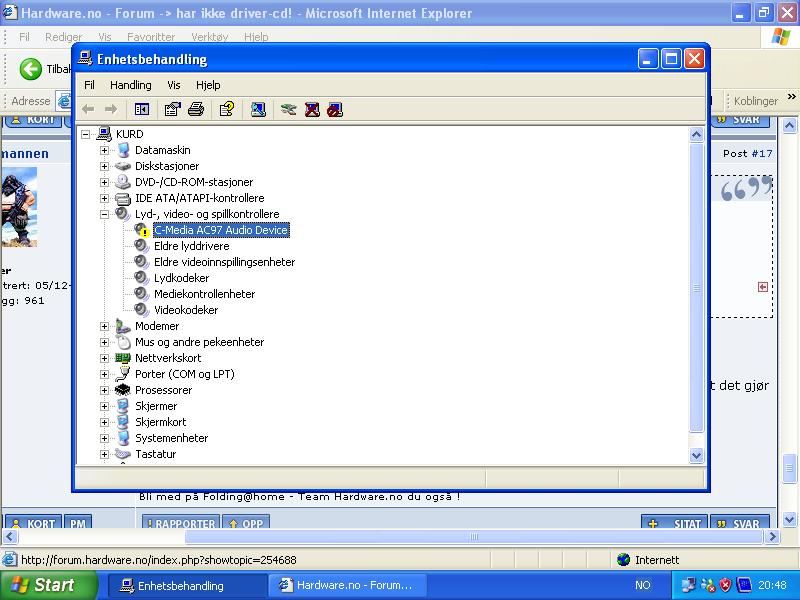Click the Help toolbar icon with question mark
Viewport: 800px width, 600px height.
(x=227, y=109)
